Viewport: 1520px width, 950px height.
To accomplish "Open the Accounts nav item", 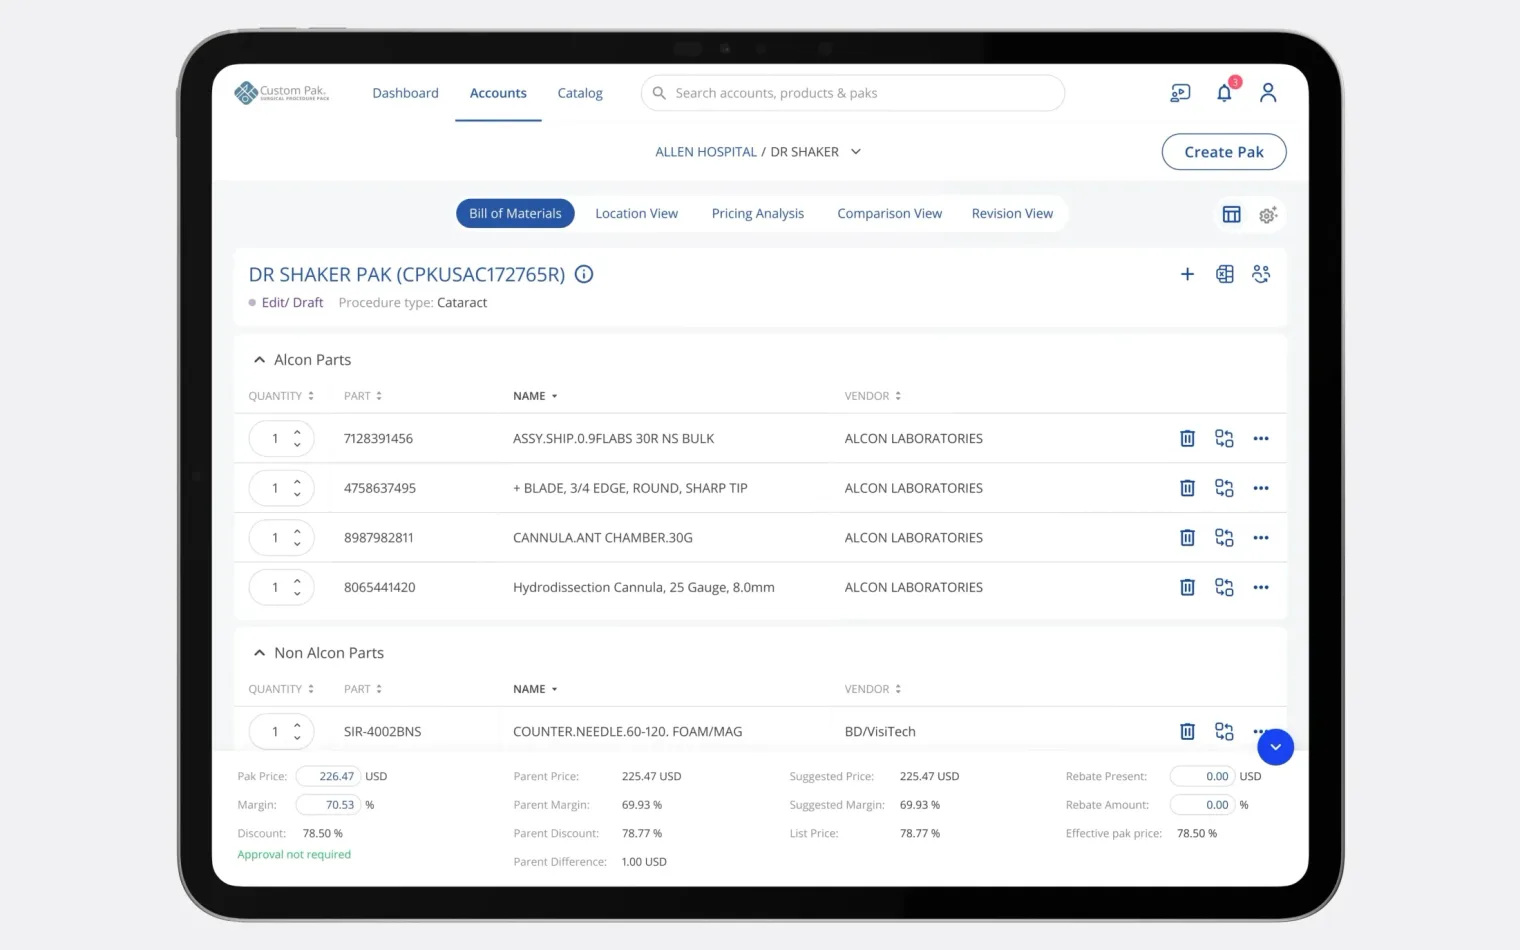I will [x=498, y=93].
